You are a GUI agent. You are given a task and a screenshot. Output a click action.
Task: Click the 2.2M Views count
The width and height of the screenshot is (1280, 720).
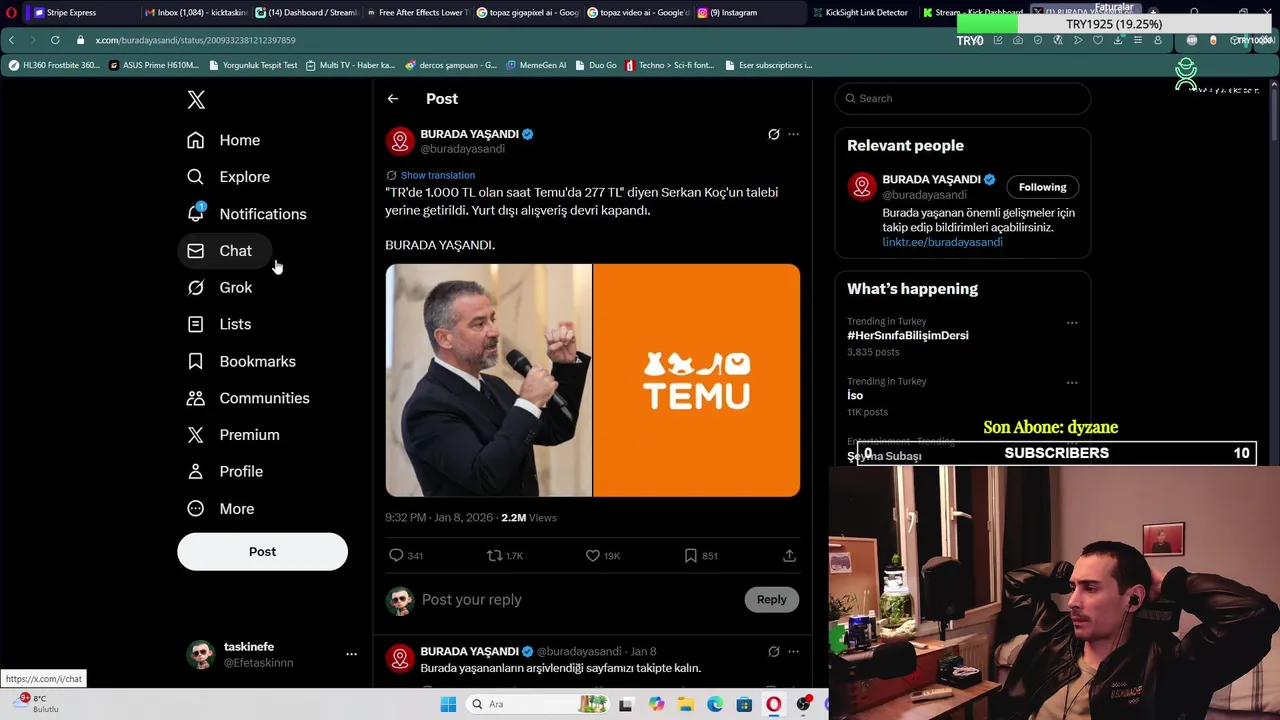click(x=529, y=518)
